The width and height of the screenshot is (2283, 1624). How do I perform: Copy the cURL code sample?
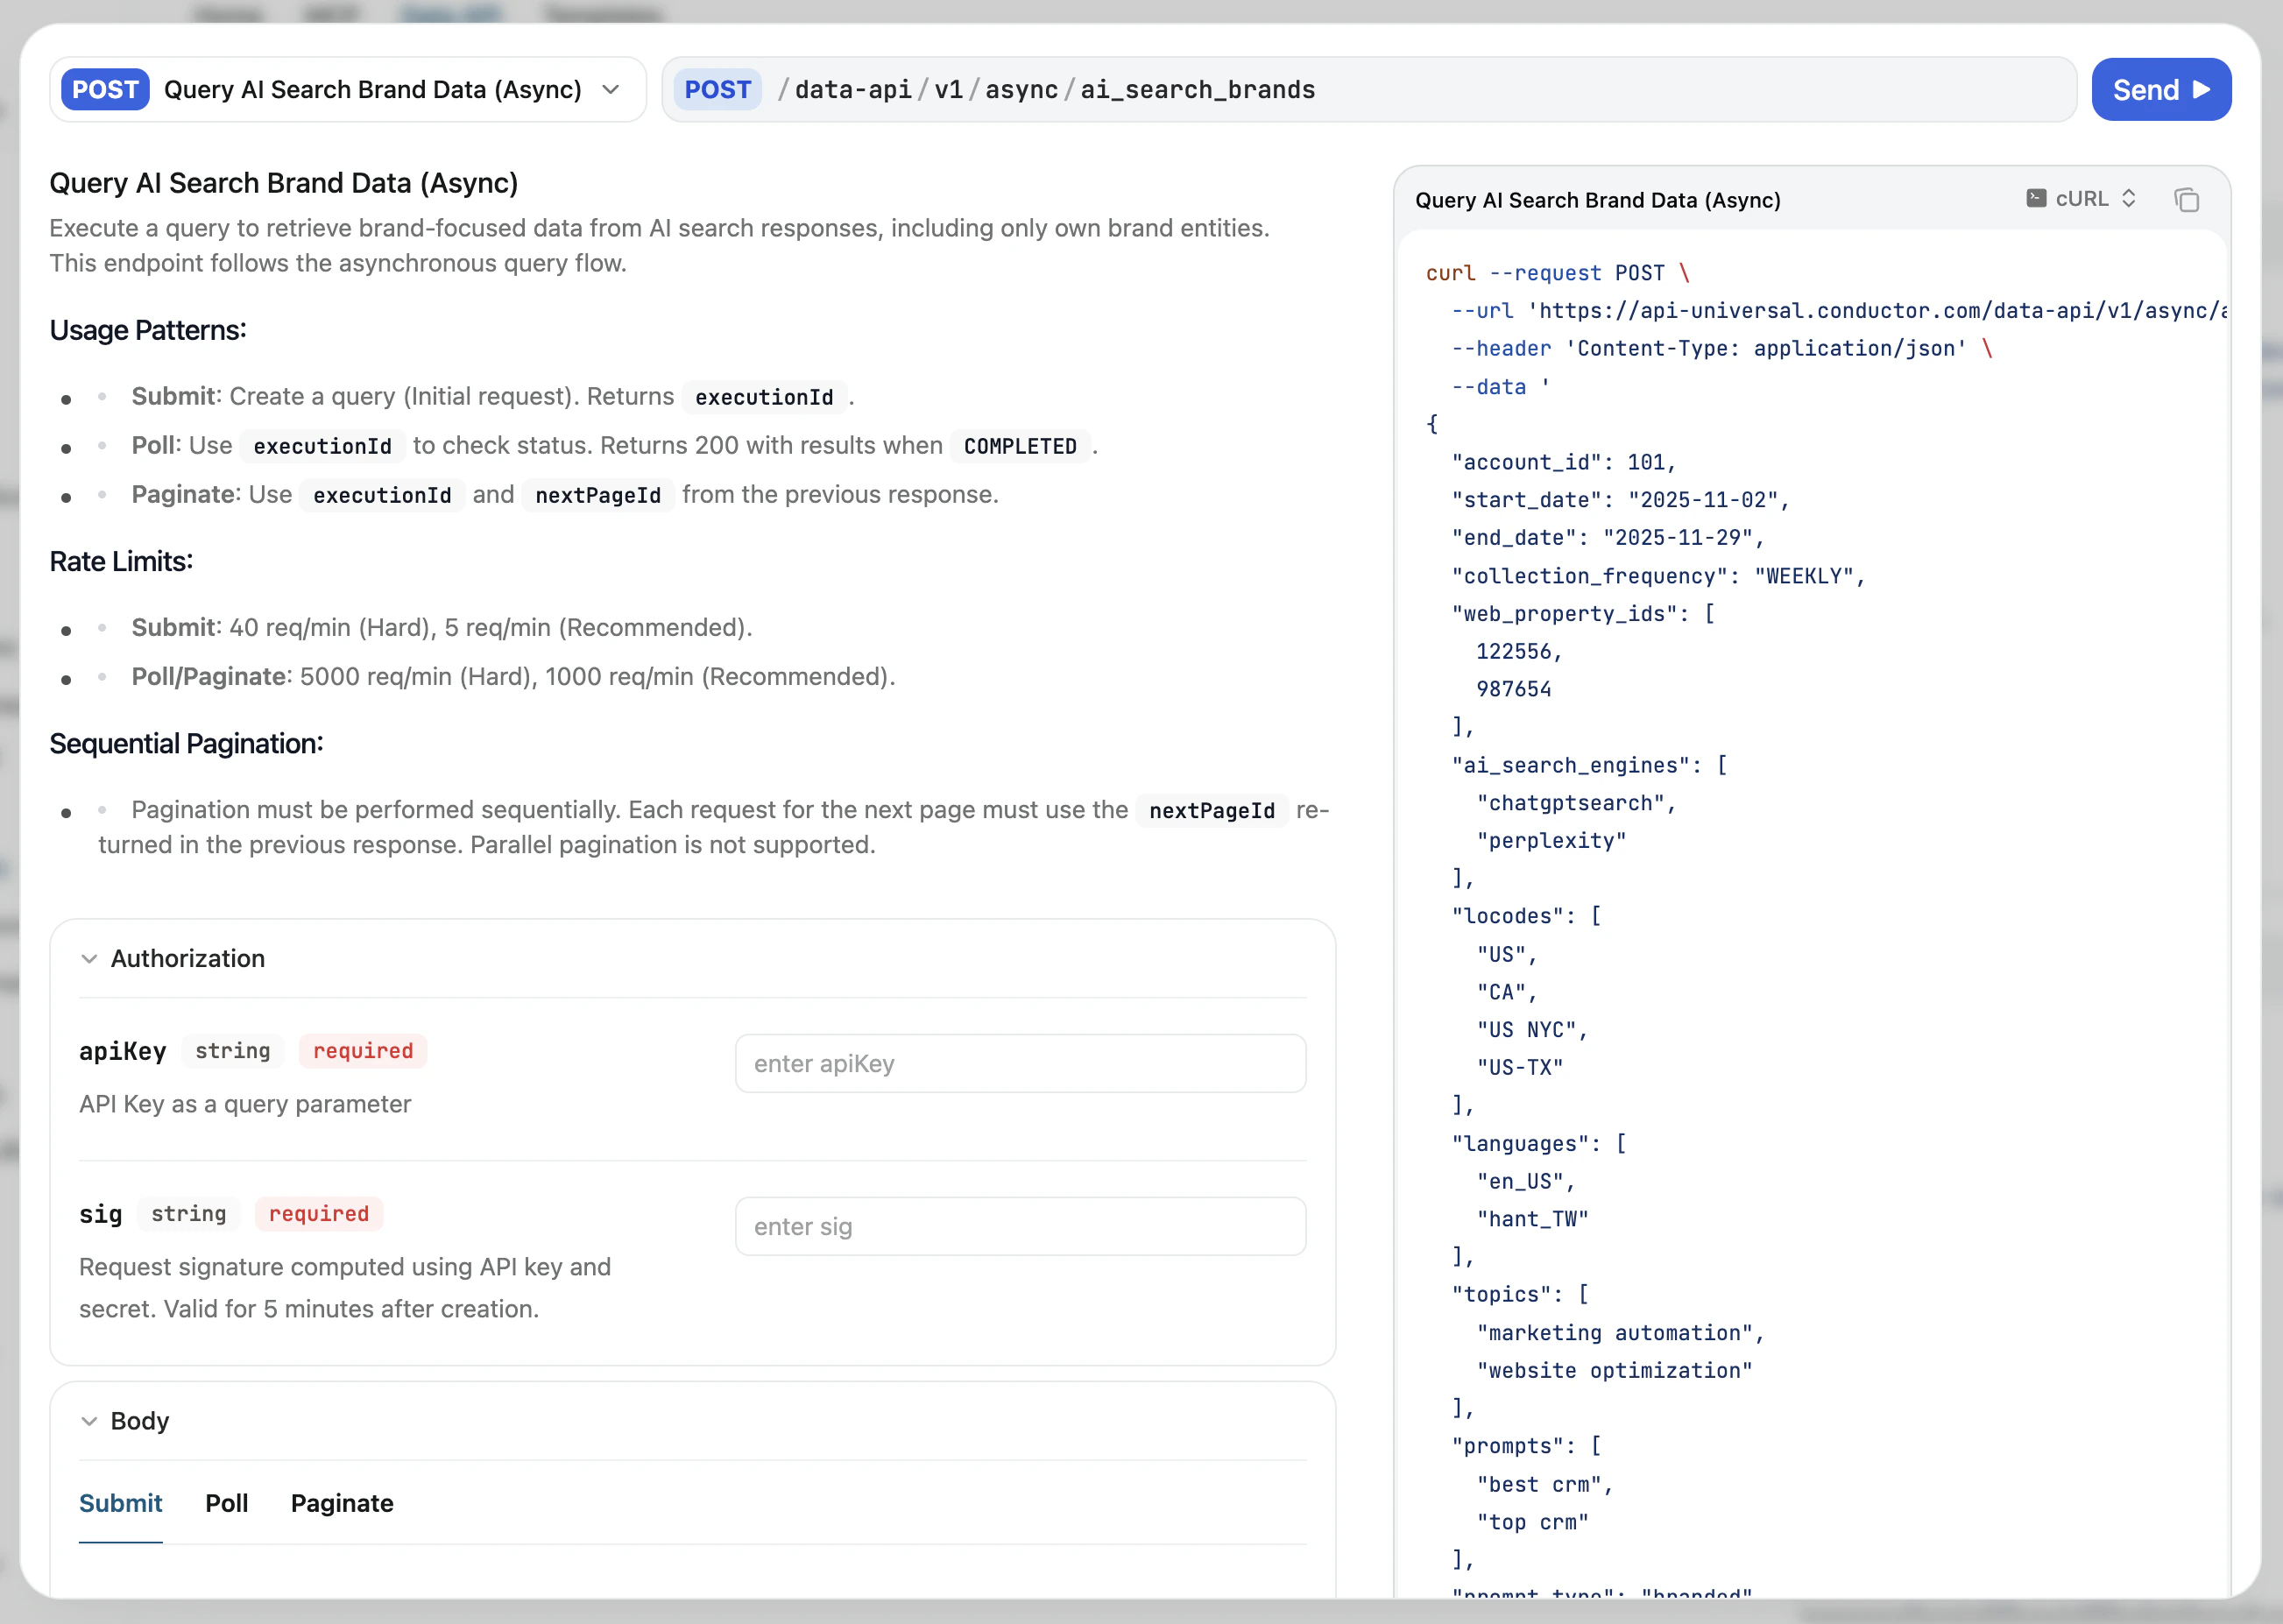[x=2187, y=200]
